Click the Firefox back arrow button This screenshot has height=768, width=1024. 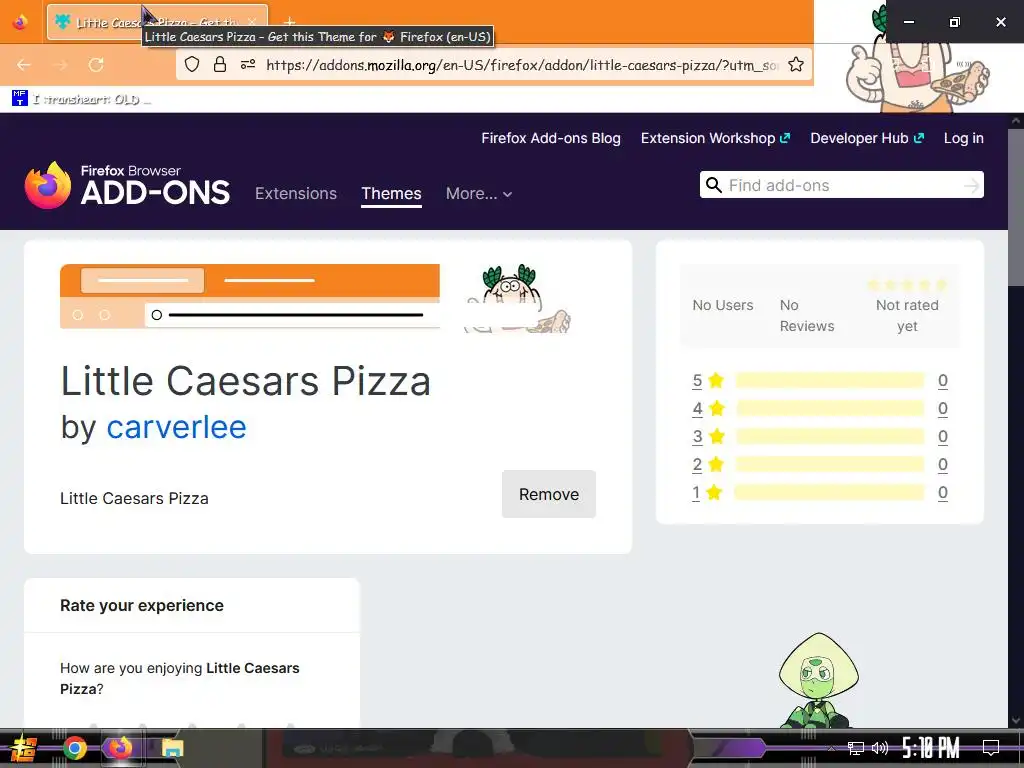click(x=24, y=65)
